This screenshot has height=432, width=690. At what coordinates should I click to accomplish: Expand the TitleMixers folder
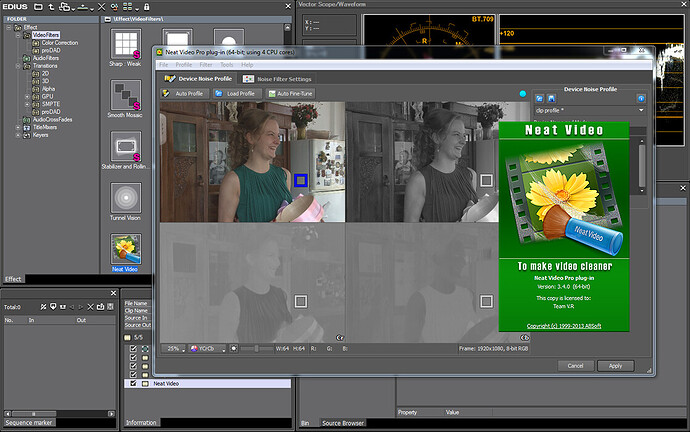pyautogui.click(x=18, y=127)
